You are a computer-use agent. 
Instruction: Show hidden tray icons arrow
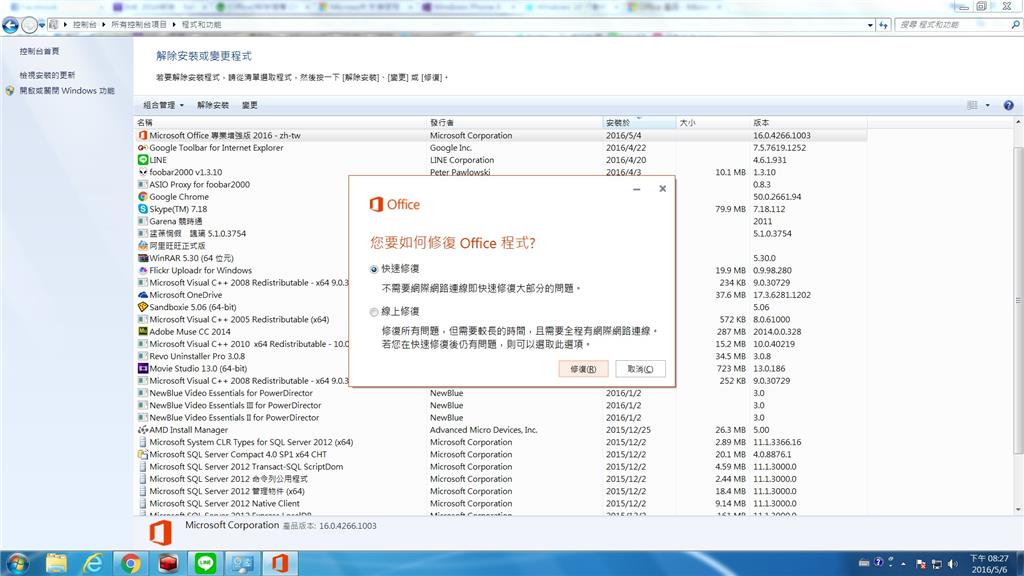(904, 564)
